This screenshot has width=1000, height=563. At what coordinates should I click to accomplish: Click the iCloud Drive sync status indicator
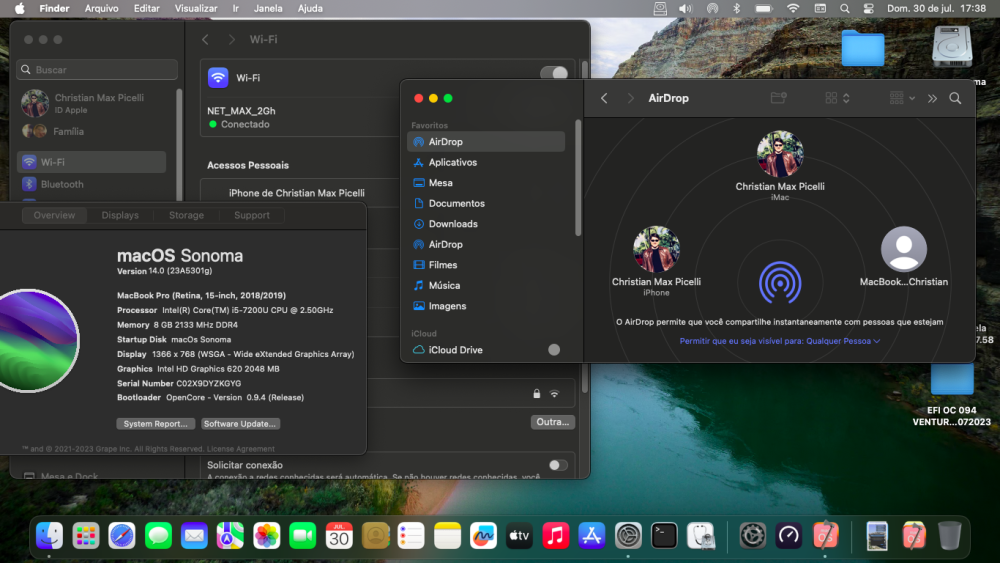point(554,349)
